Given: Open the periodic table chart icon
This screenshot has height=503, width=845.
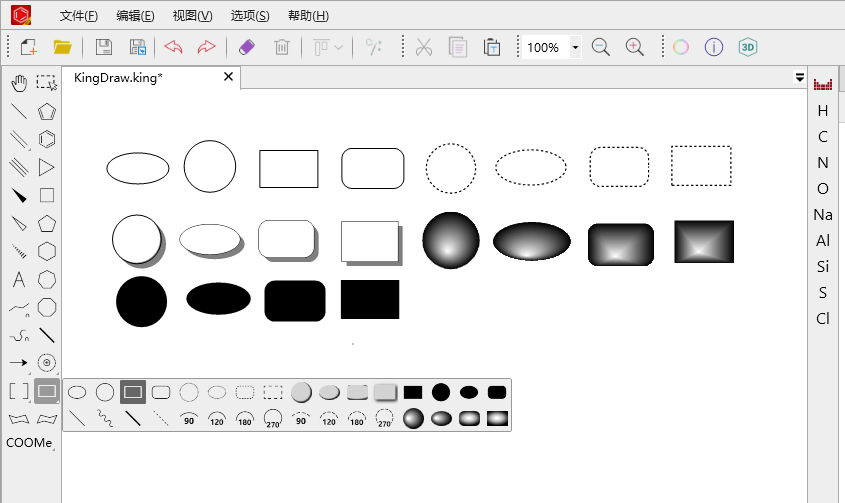Looking at the screenshot, I should tap(823, 84).
